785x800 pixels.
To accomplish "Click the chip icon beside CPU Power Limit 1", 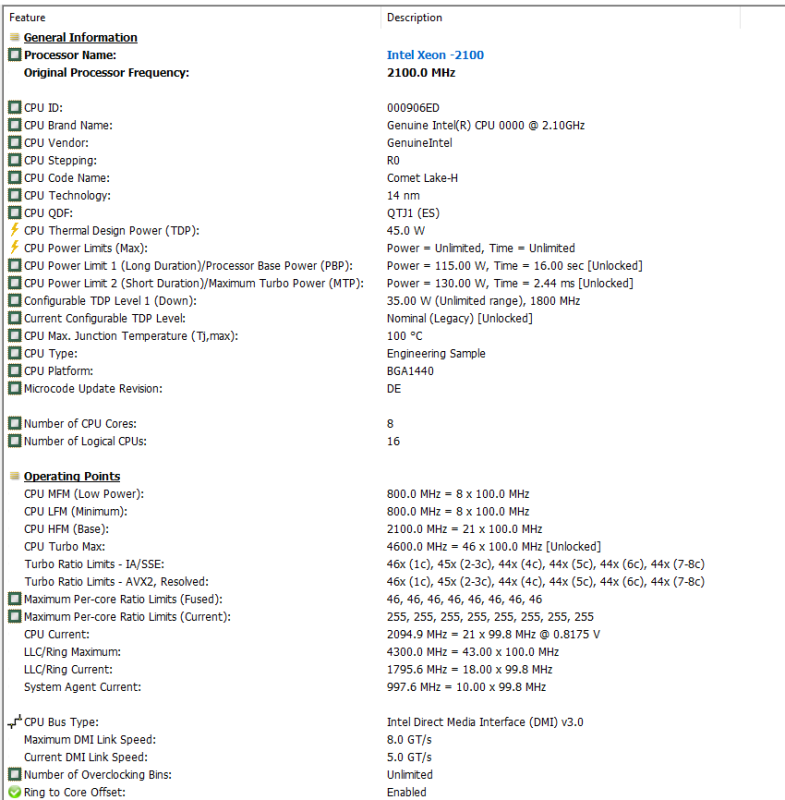I will coord(15,265).
